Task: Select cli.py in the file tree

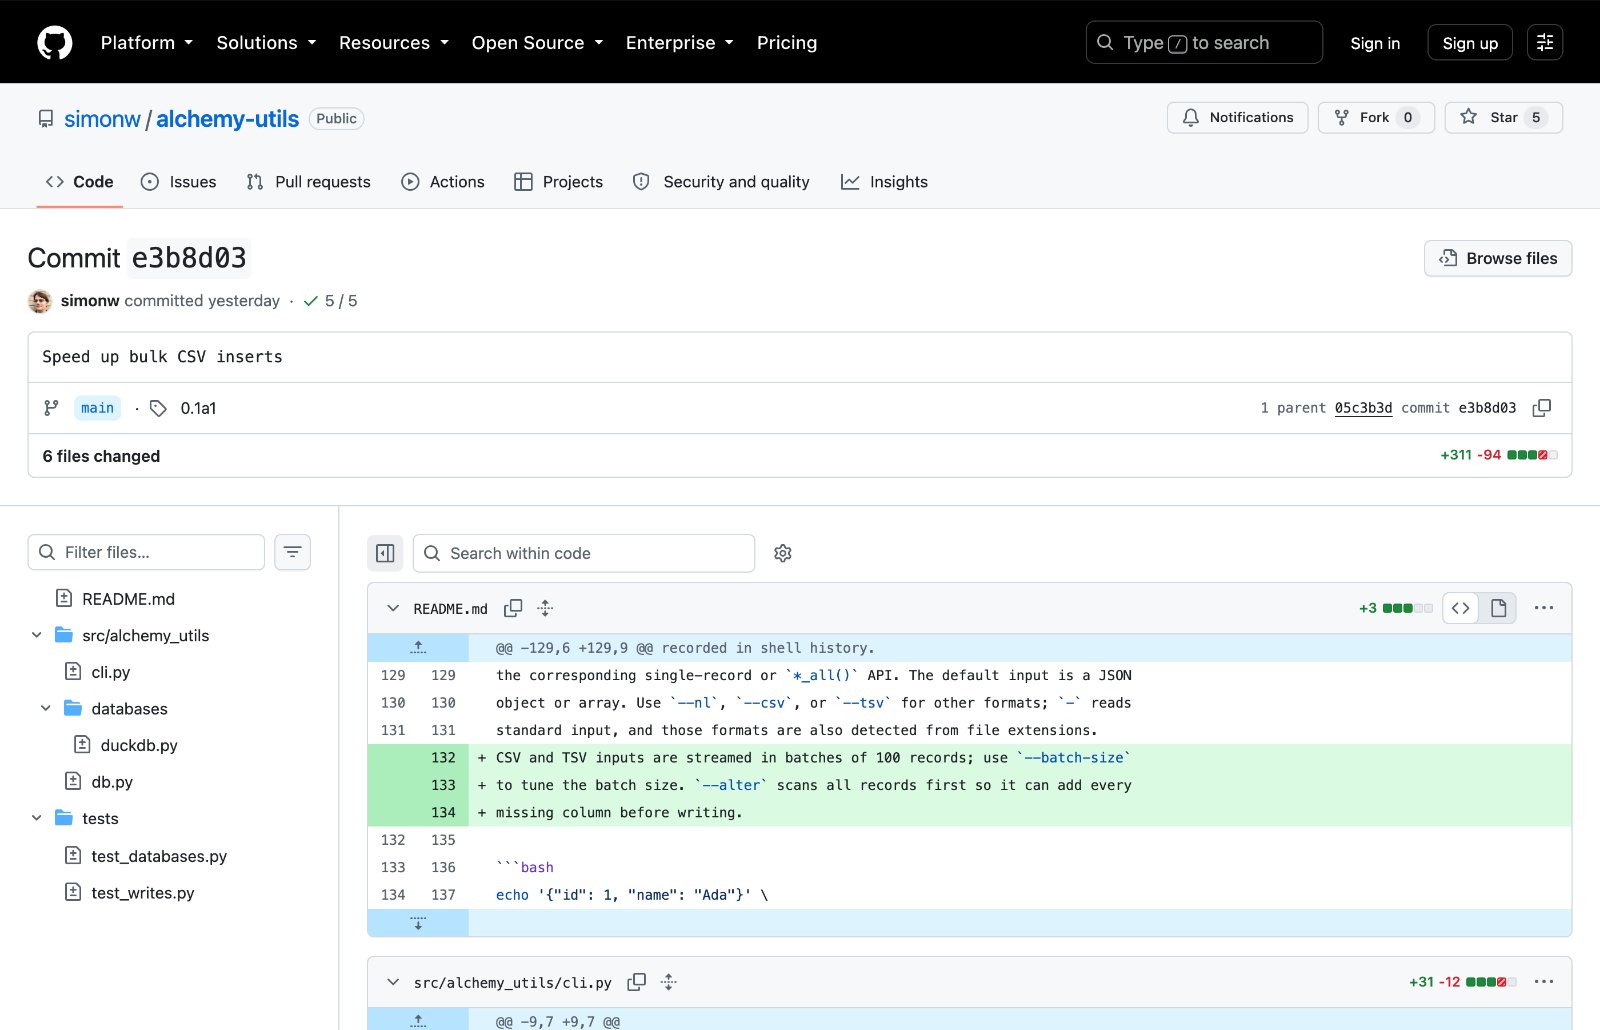Action: [x=110, y=672]
